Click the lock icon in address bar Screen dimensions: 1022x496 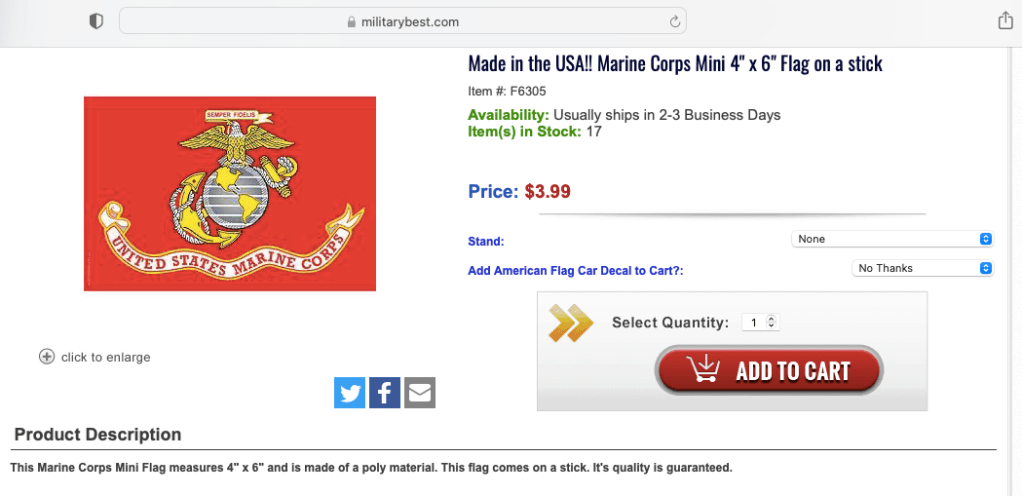pyautogui.click(x=353, y=22)
